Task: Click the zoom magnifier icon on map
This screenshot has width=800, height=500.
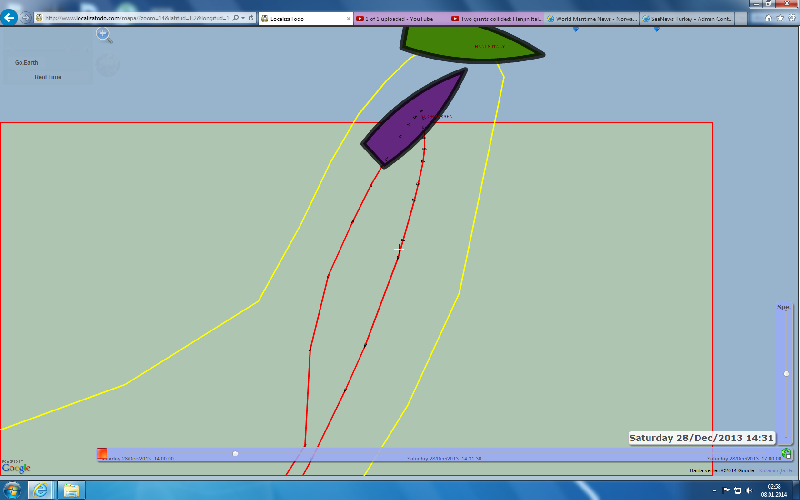Action: (103, 34)
